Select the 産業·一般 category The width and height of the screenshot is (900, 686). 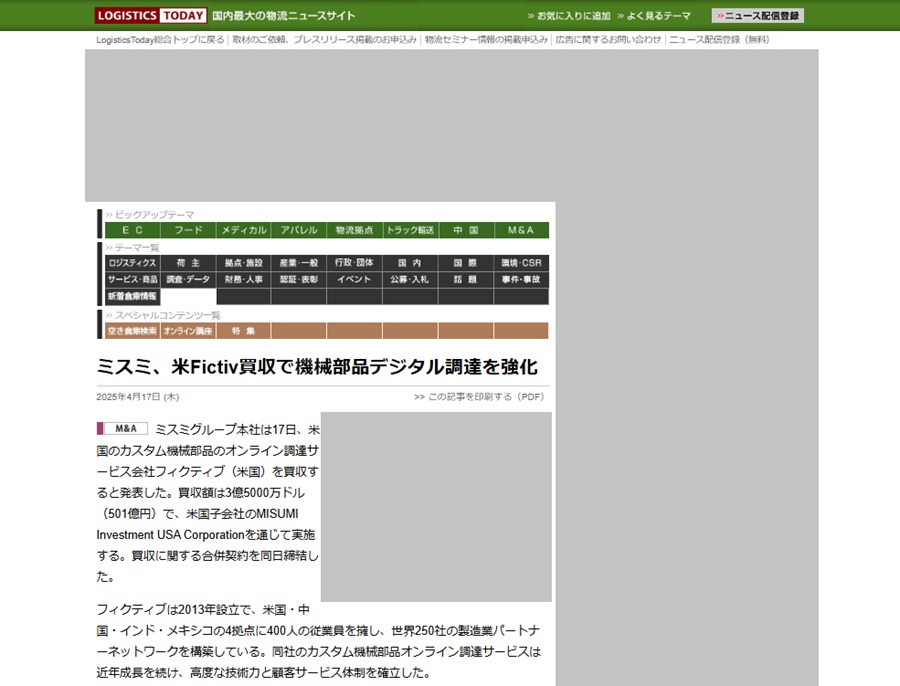(299, 263)
